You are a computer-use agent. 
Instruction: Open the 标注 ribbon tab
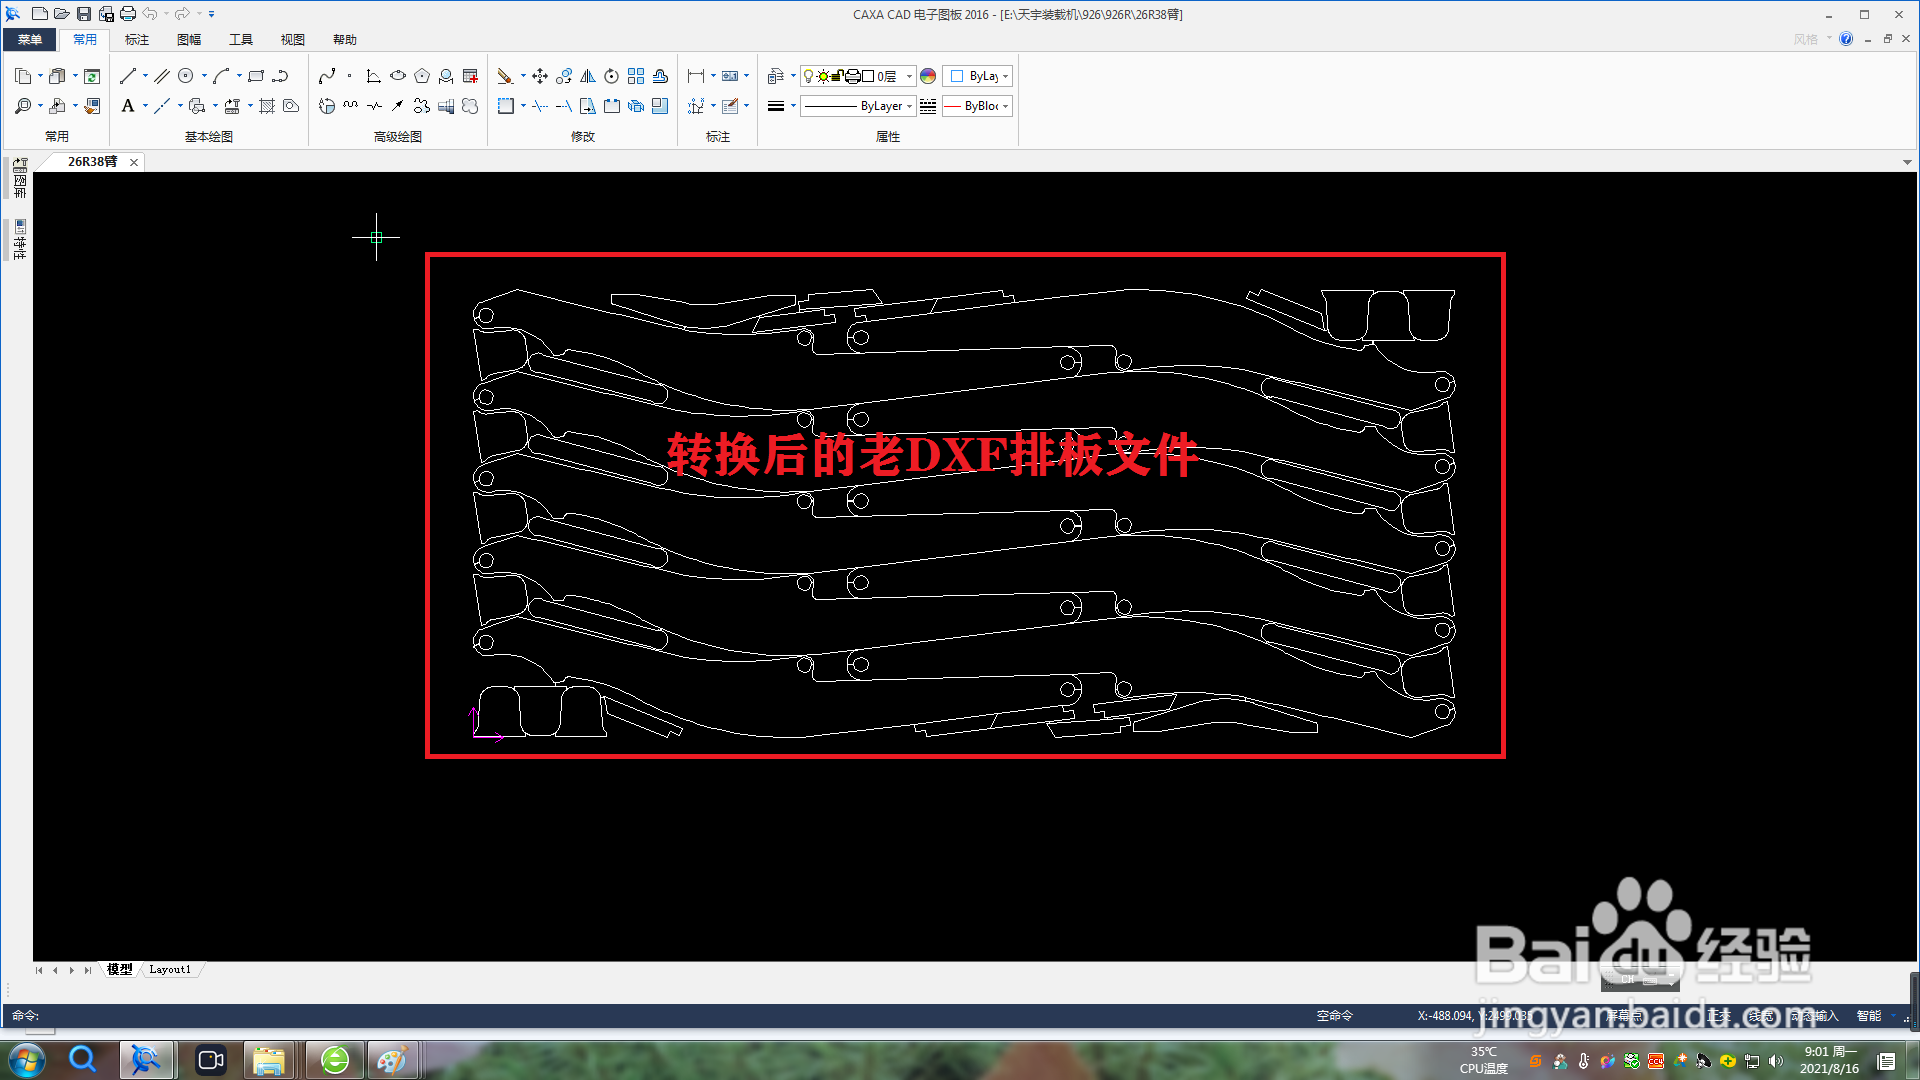[x=137, y=40]
